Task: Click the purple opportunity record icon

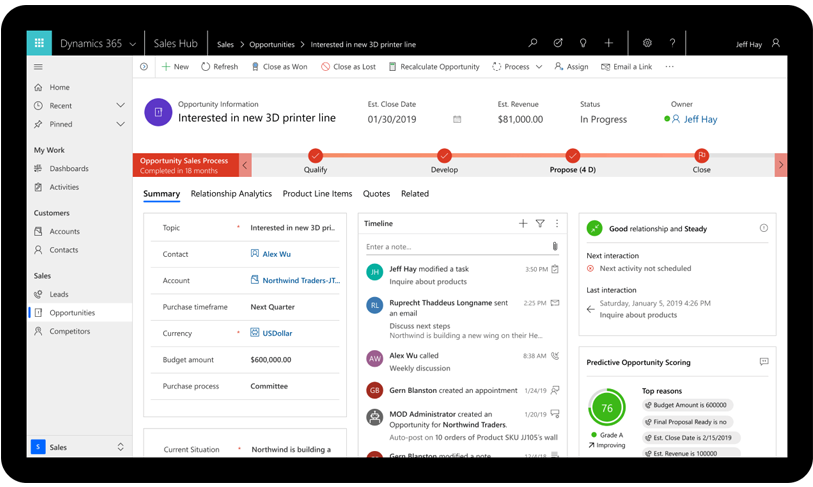Action: [x=158, y=112]
